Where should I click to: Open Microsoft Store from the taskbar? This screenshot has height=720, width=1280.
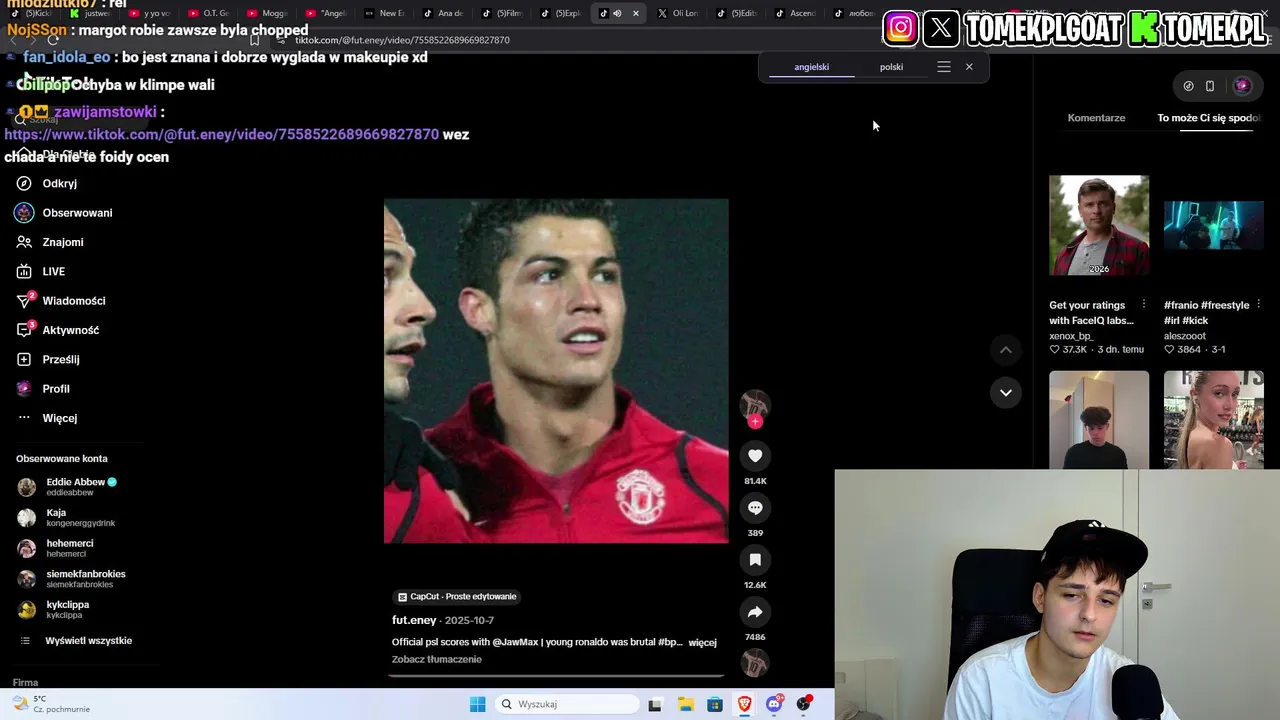(x=715, y=704)
